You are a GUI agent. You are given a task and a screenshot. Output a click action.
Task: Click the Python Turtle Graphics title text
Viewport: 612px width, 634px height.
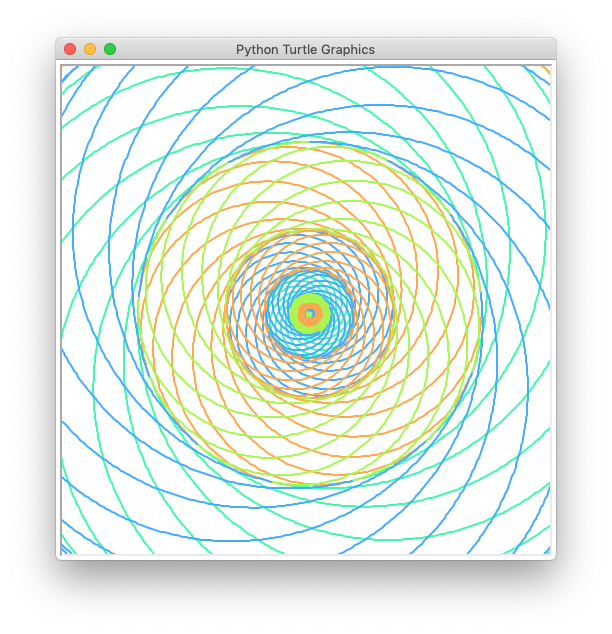[x=305, y=49]
